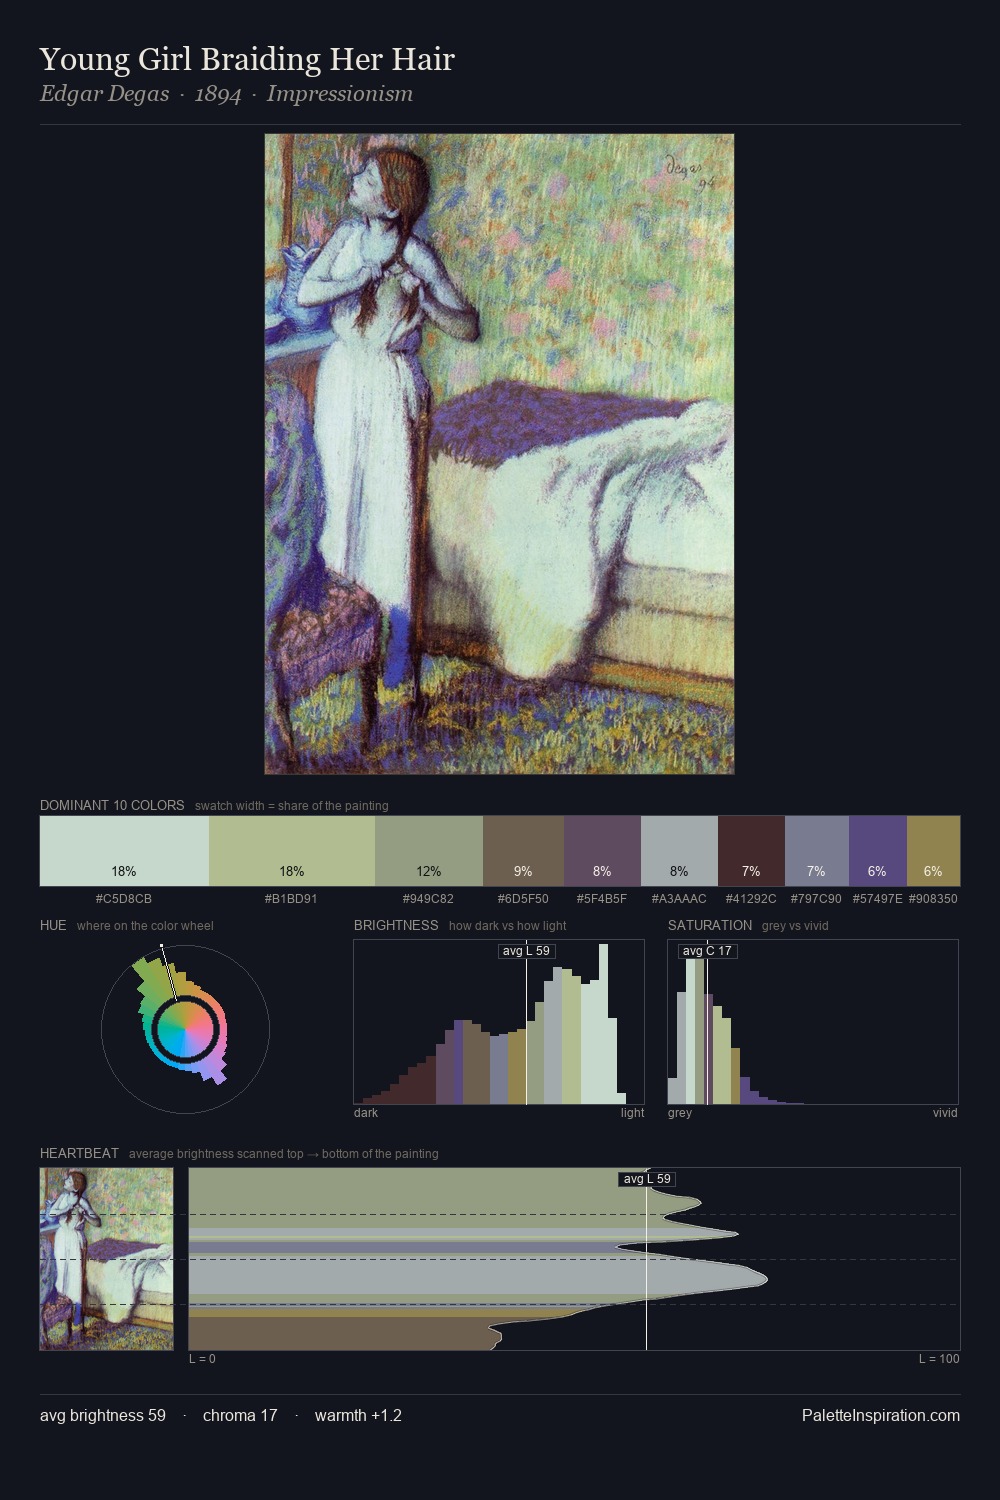The height and width of the screenshot is (1500, 1000).
Task: Click the hex code text '#908350'
Action: 933,899
